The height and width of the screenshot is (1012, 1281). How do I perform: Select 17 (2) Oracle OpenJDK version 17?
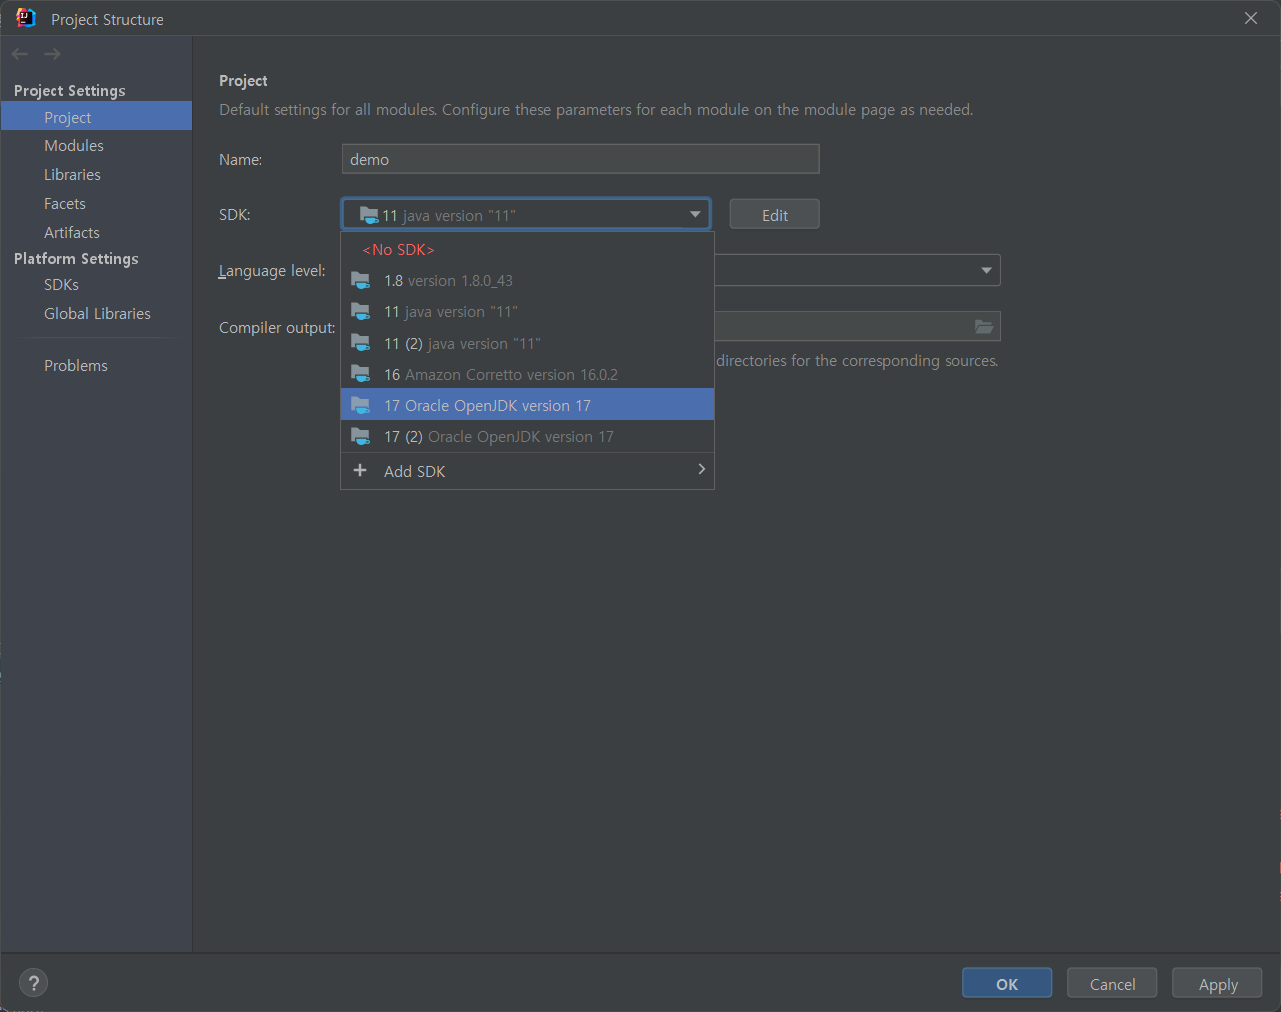coord(528,436)
